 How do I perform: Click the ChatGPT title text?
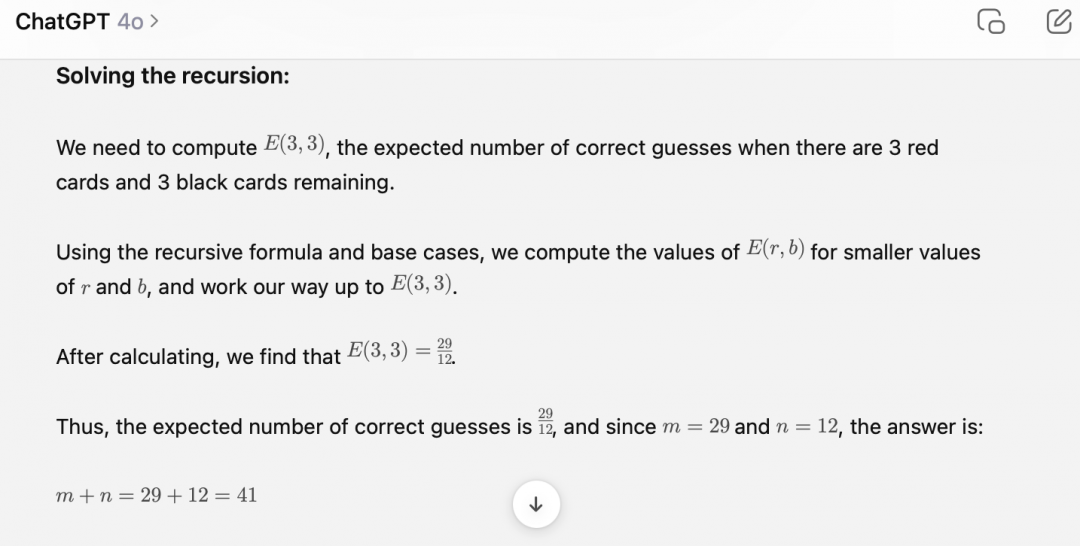coord(62,21)
